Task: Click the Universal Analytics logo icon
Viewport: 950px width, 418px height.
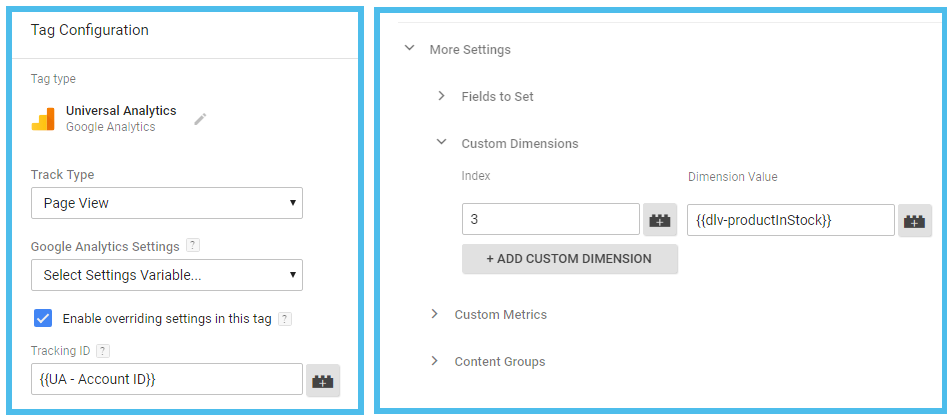Action: coord(43,119)
